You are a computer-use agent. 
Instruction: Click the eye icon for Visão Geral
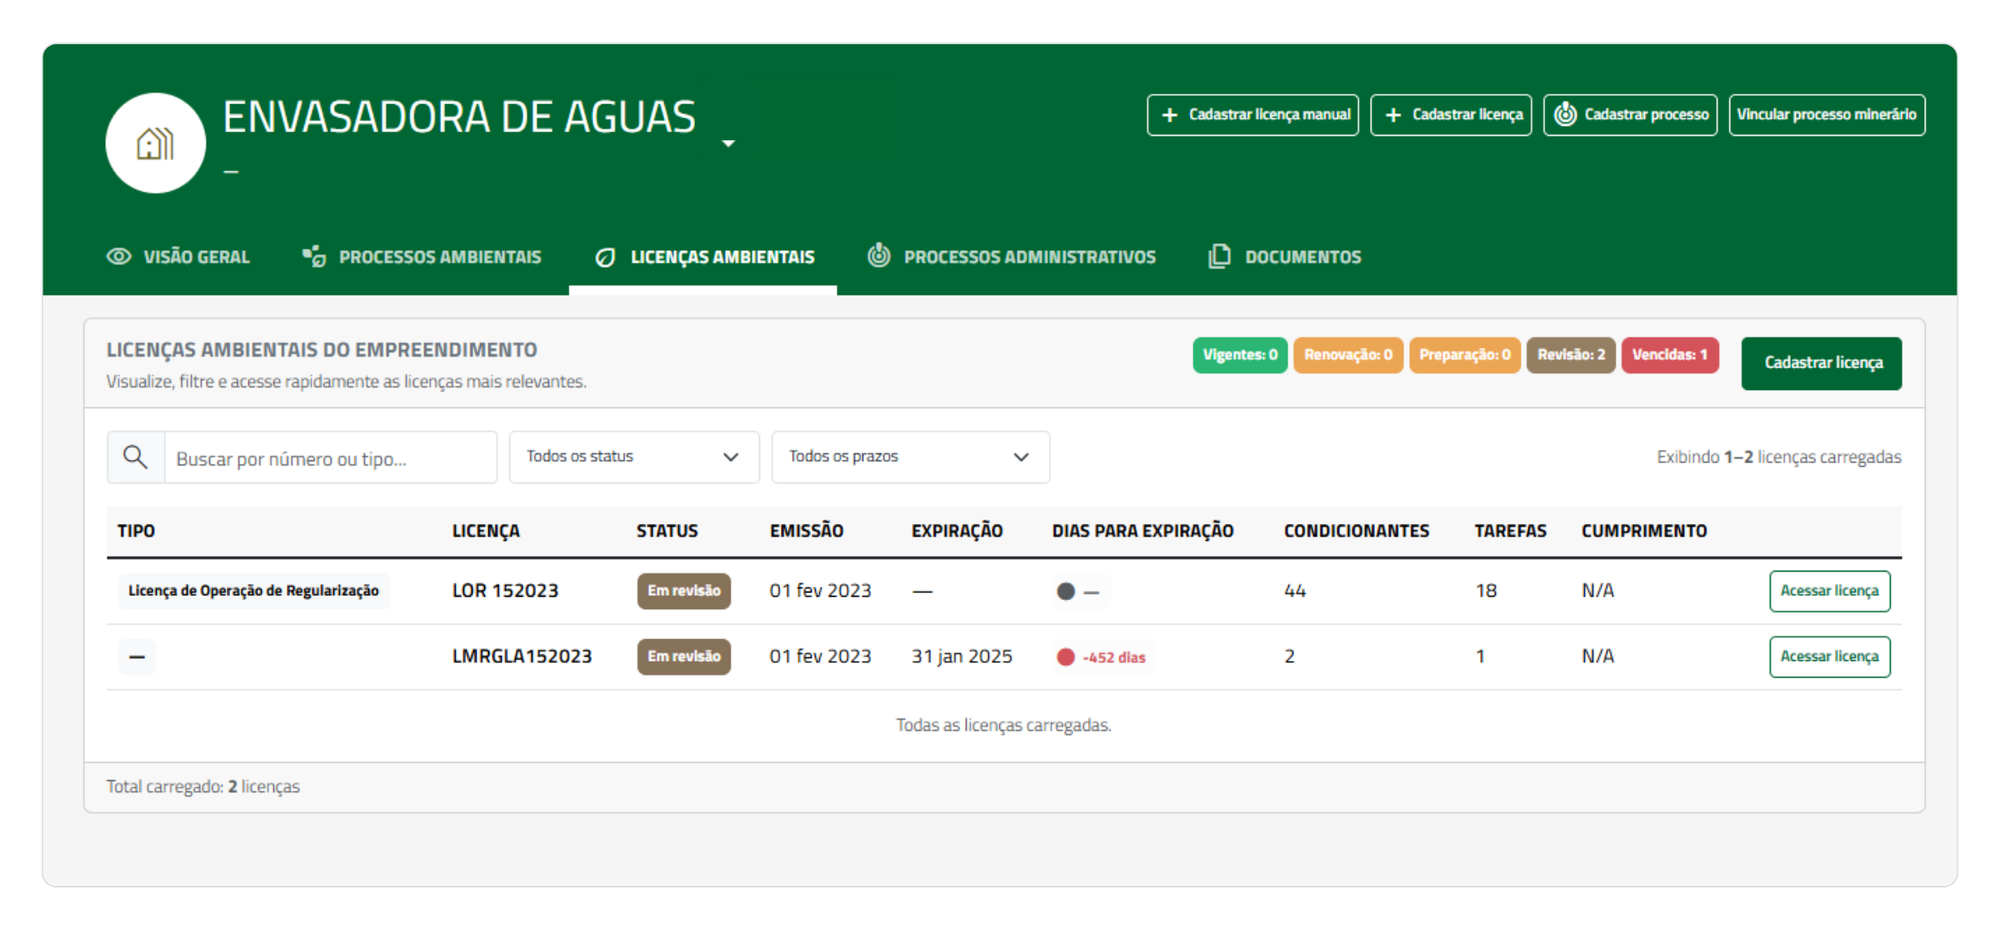tap(119, 256)
